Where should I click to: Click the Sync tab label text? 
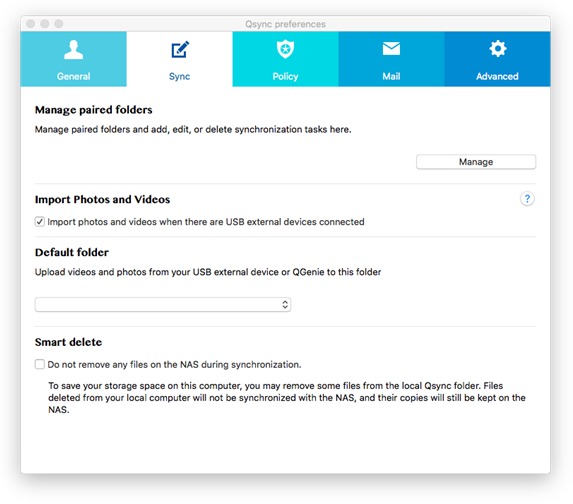[x=179, y=76]
